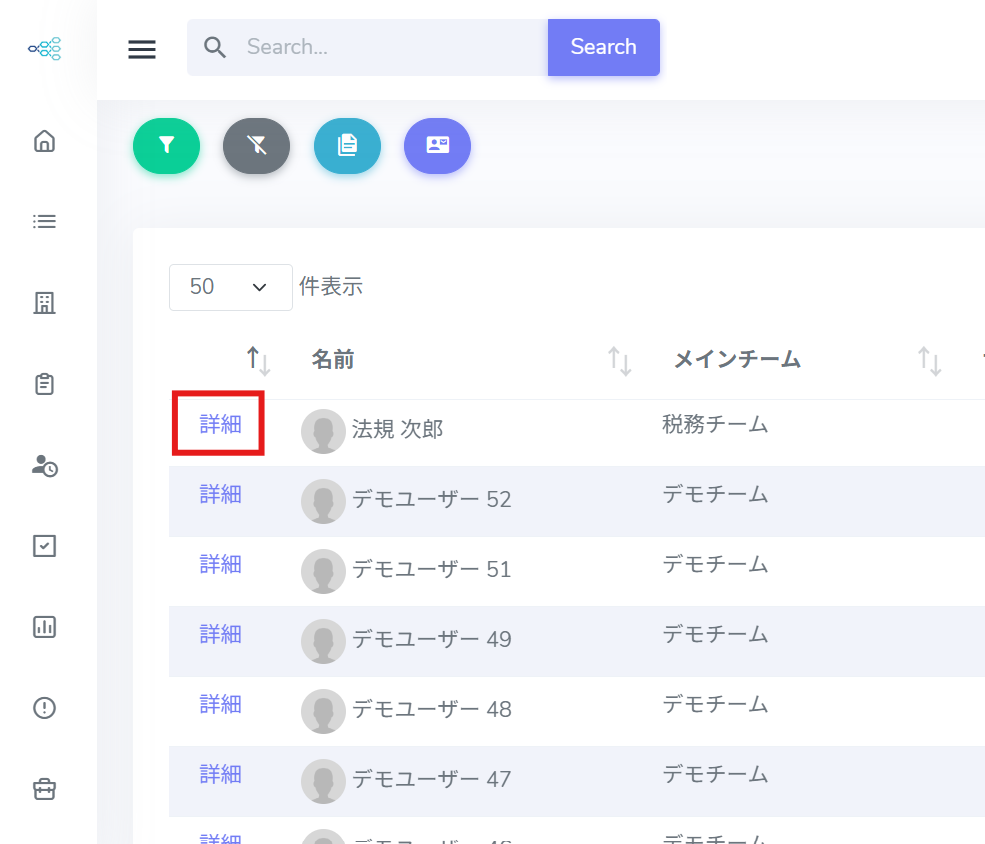985x844 pixels.
Task: Click the blue document export button
Action: pyautogui.click(x=347, y=146)
